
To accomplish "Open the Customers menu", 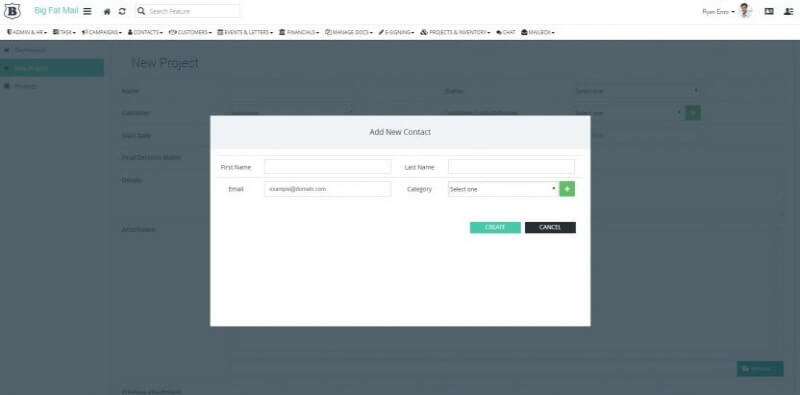I will click(x=190, y=32).
